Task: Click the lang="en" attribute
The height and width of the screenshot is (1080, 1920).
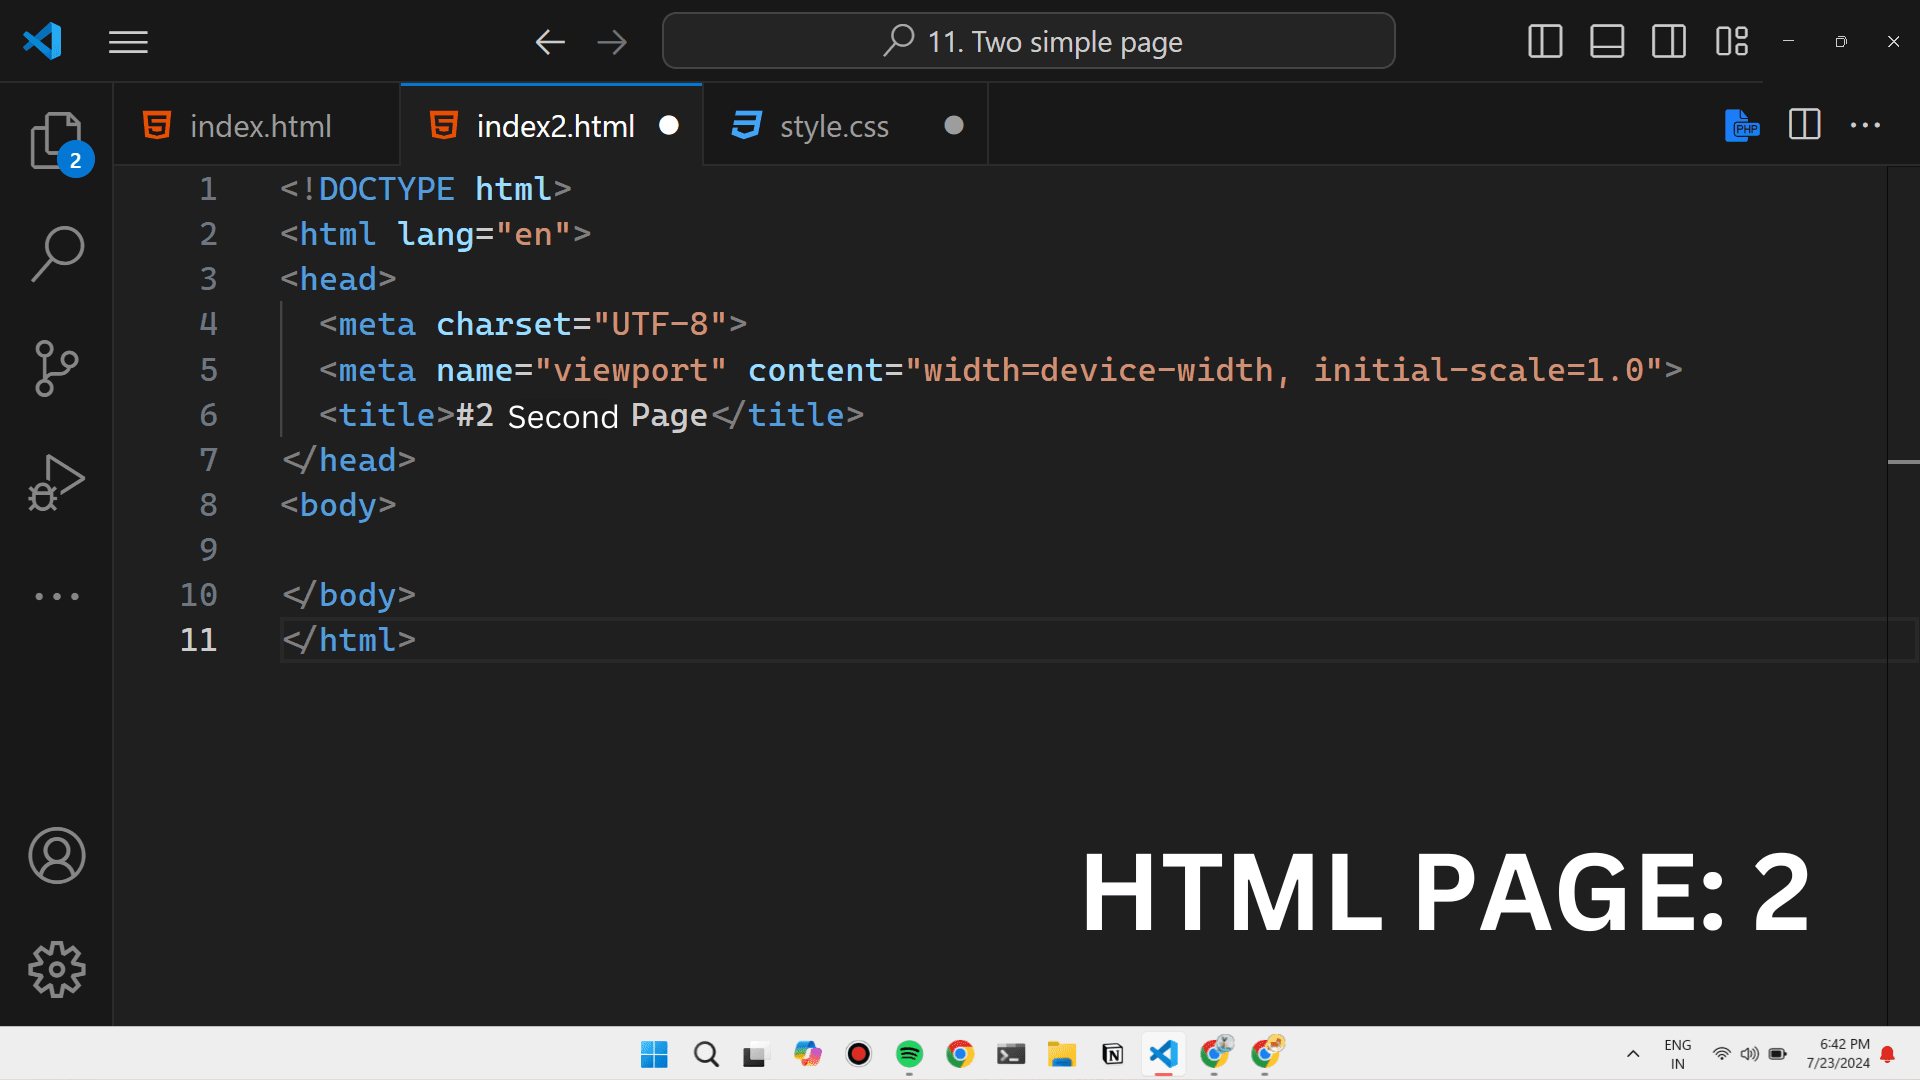Action: click(x=484, y=235)
